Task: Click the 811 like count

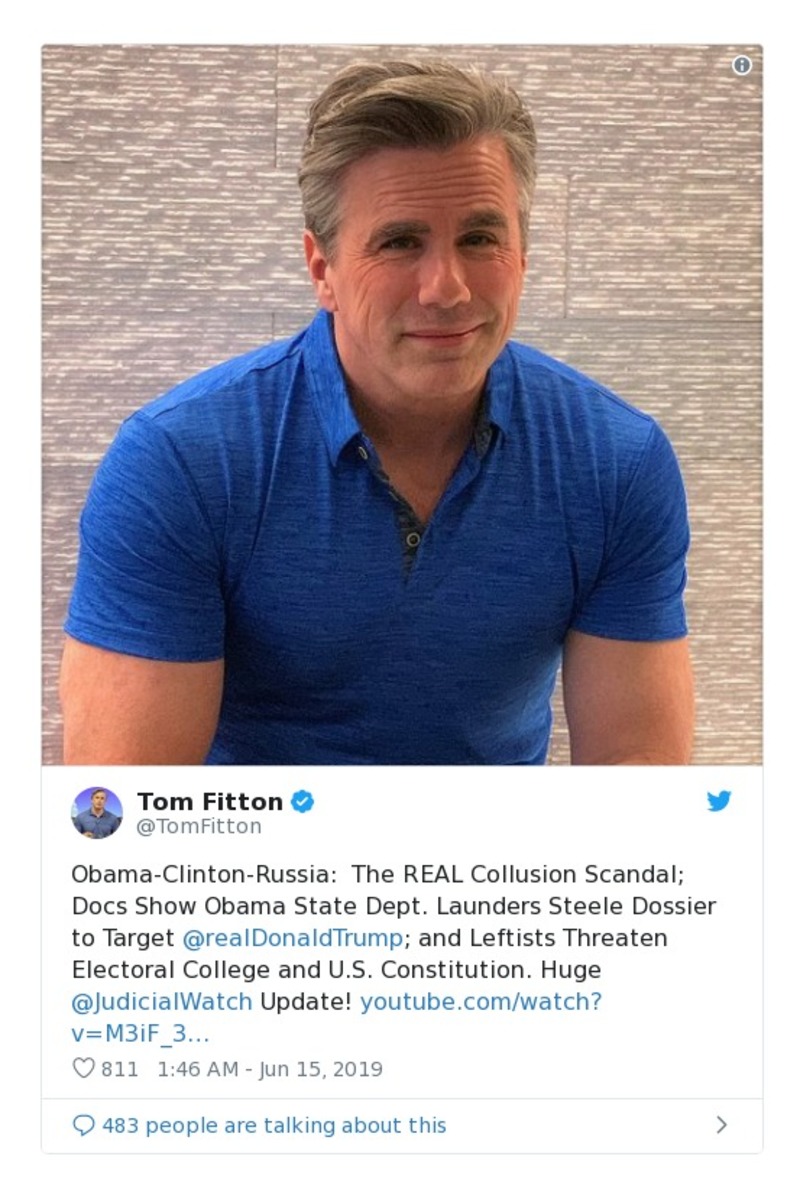Action: (120, 1068)
